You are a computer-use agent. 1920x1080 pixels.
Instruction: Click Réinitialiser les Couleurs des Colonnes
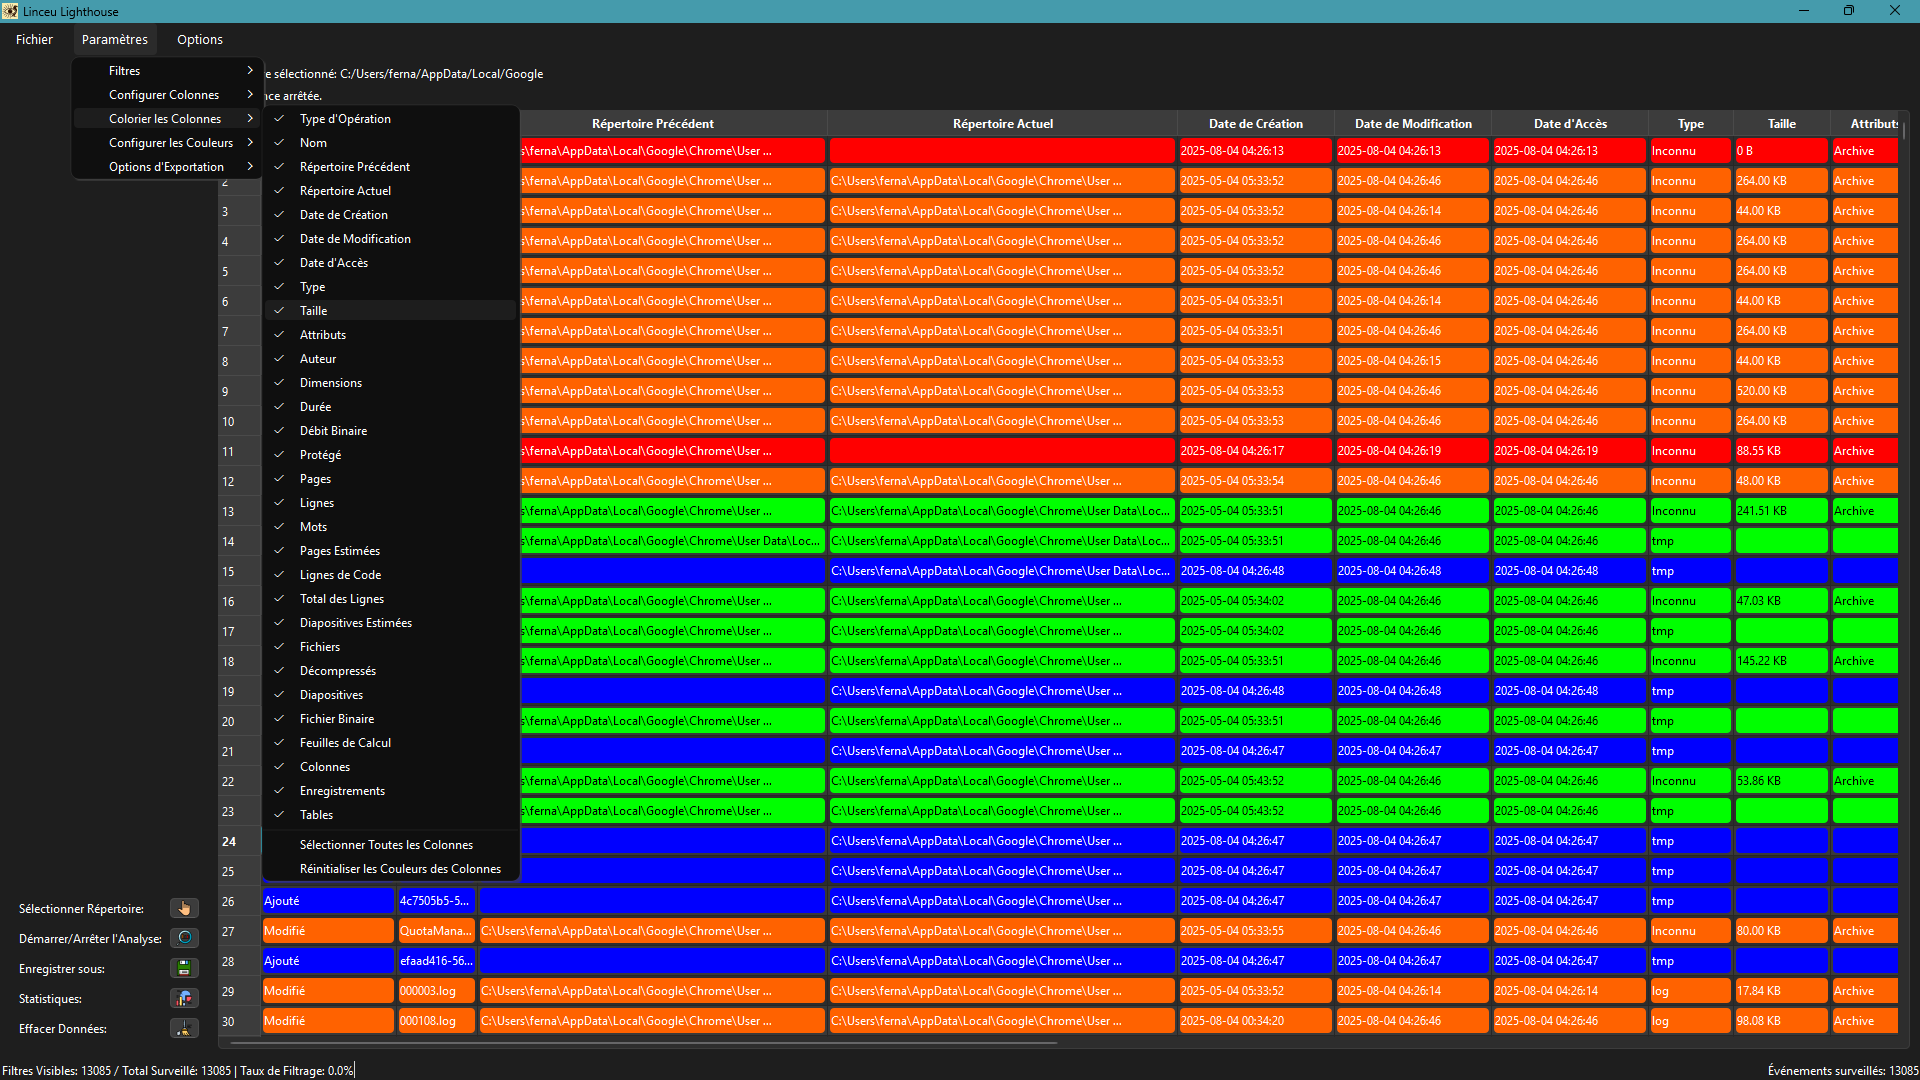[400, 869]
